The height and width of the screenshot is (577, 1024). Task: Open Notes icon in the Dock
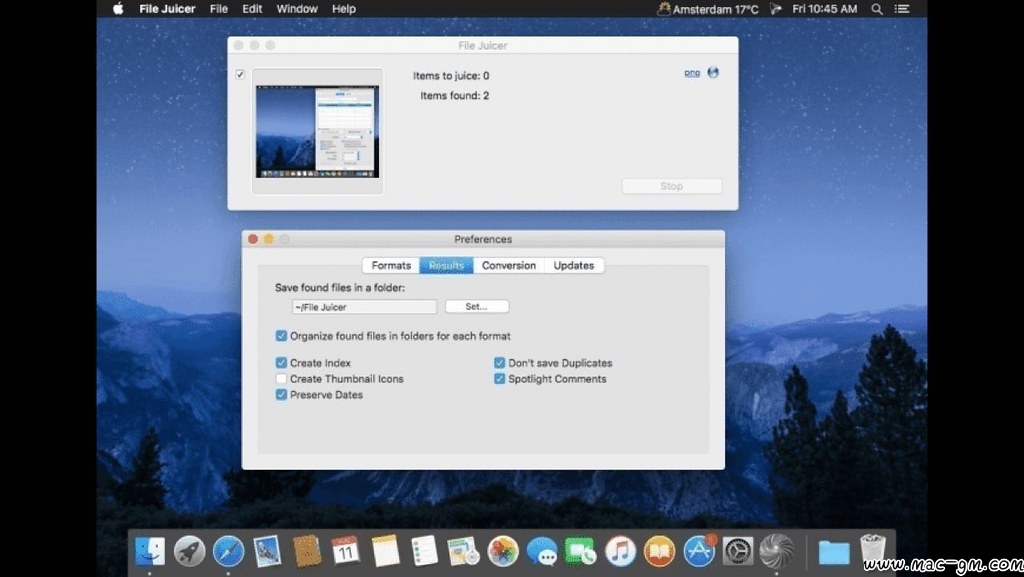pyautogui.click(x=385, y=552)
